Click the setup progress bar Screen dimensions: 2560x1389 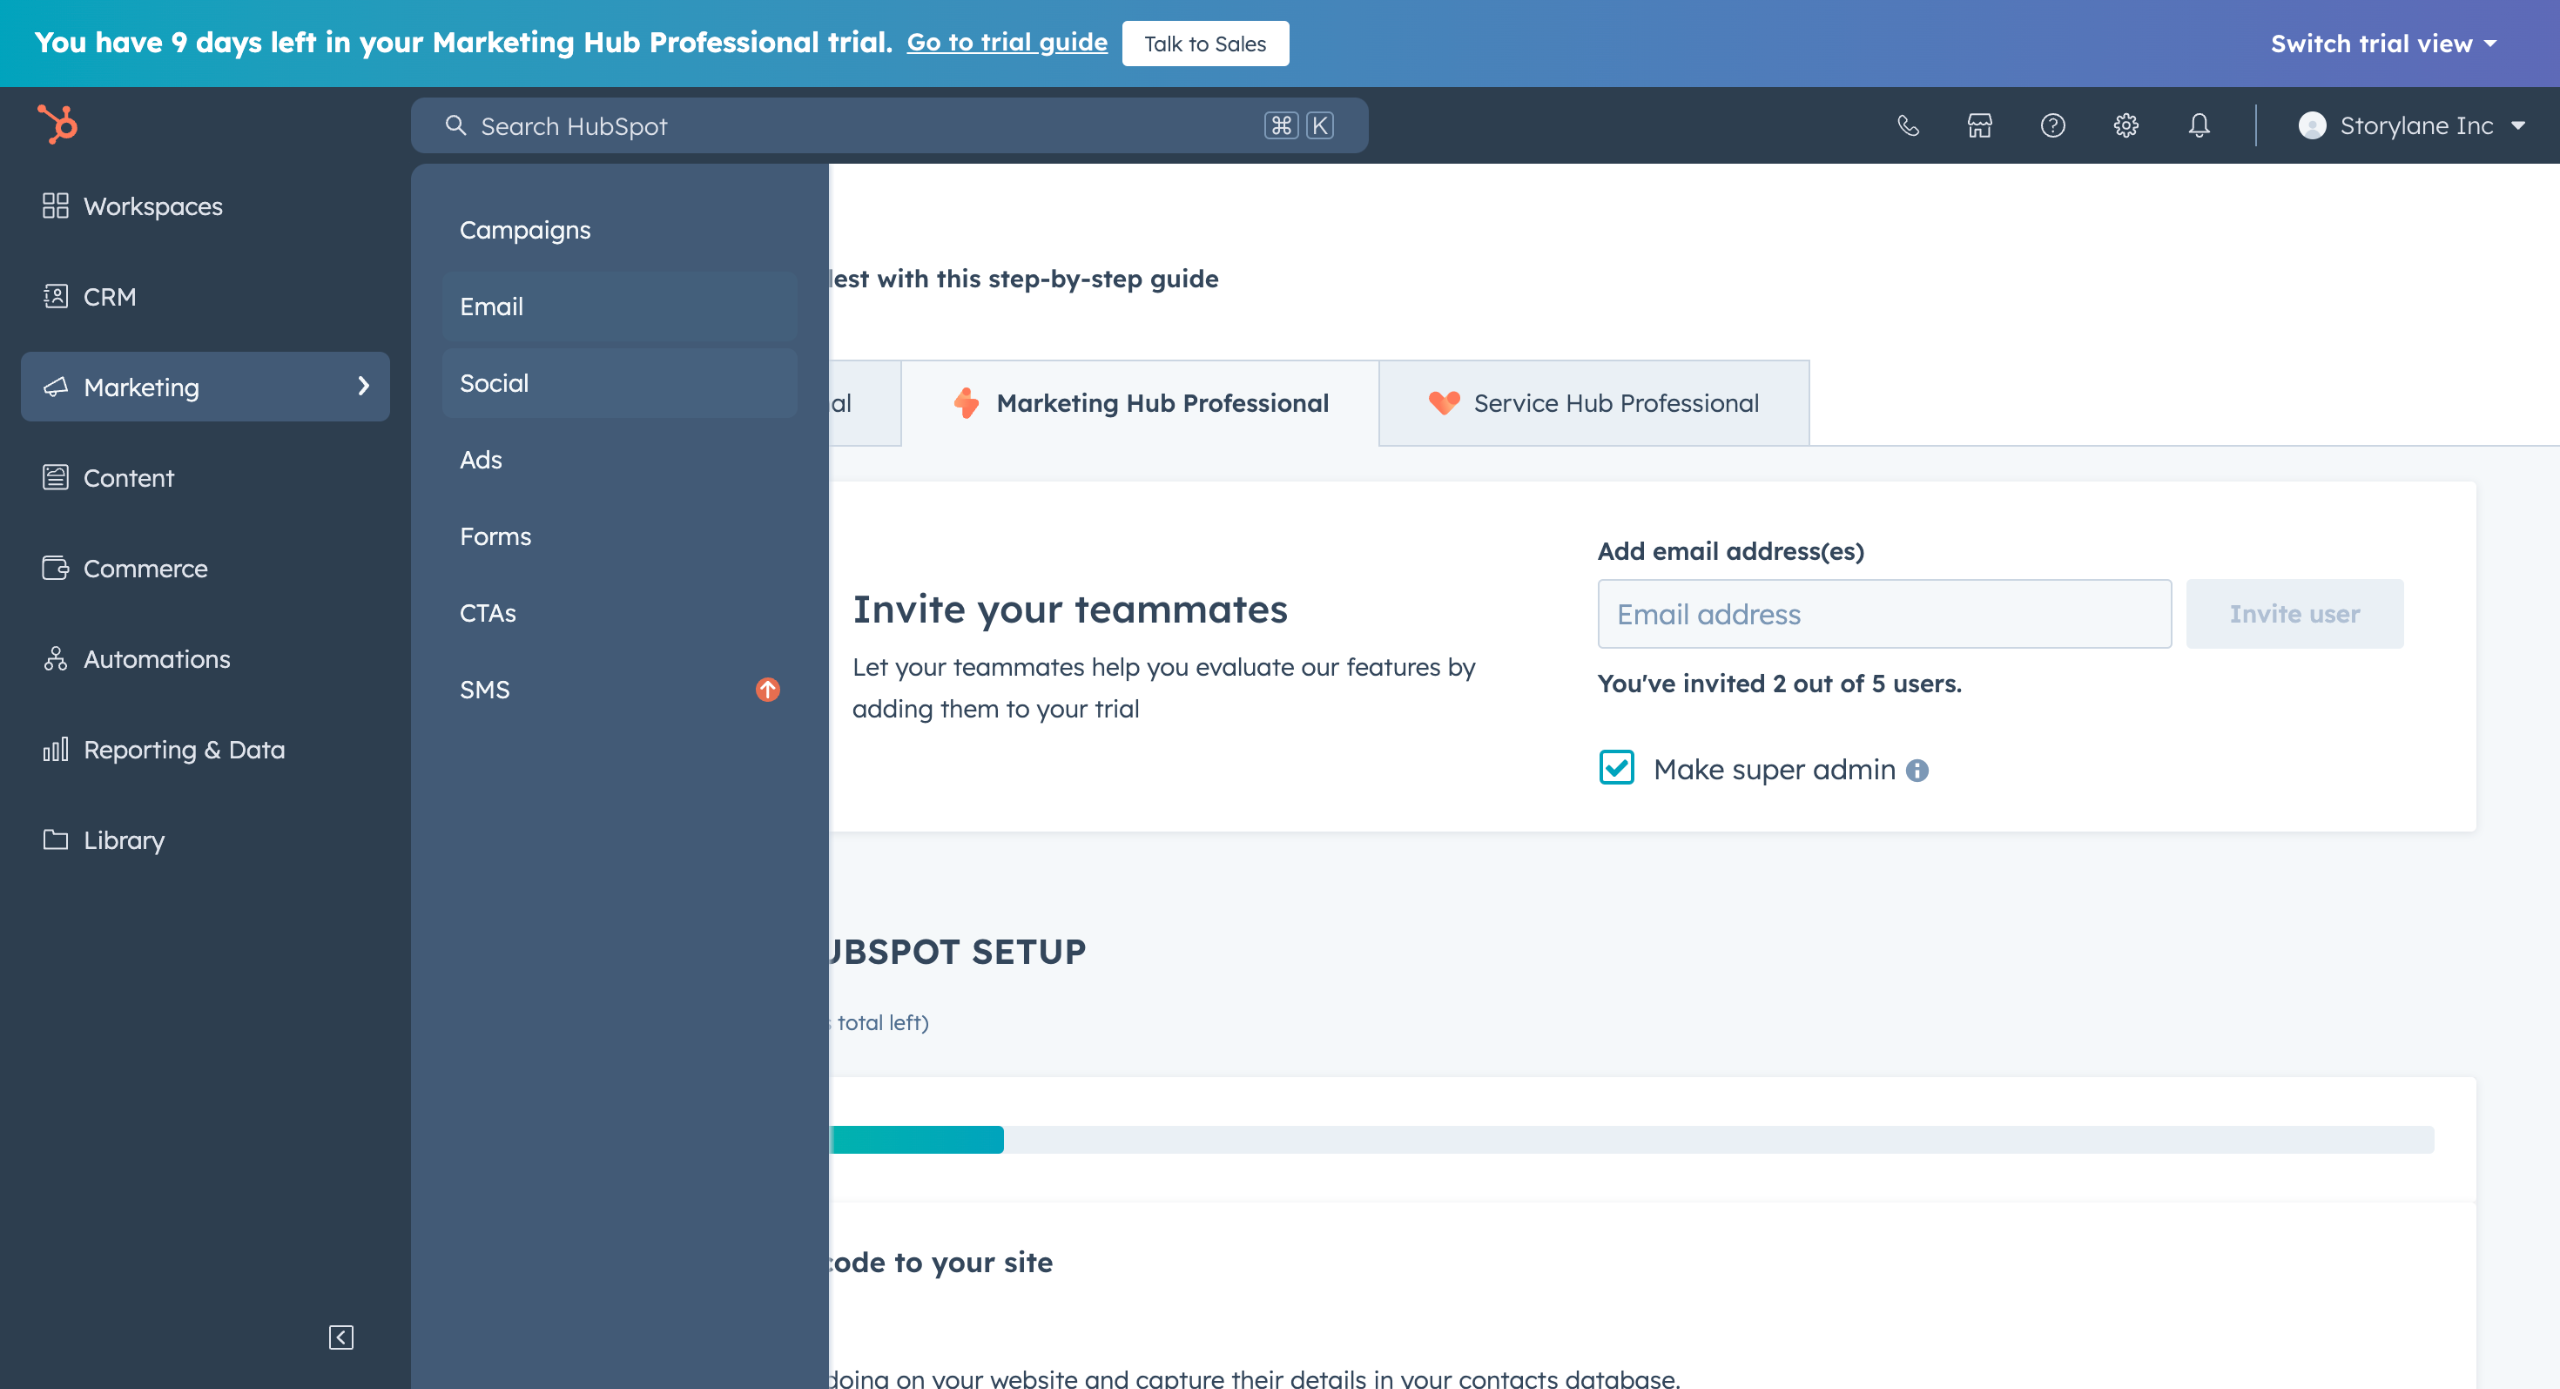1632,1140
